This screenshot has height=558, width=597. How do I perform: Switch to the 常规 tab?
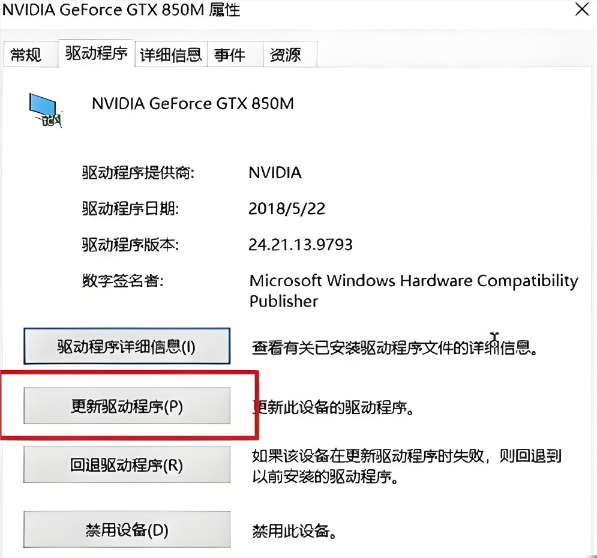pos(26,55)
